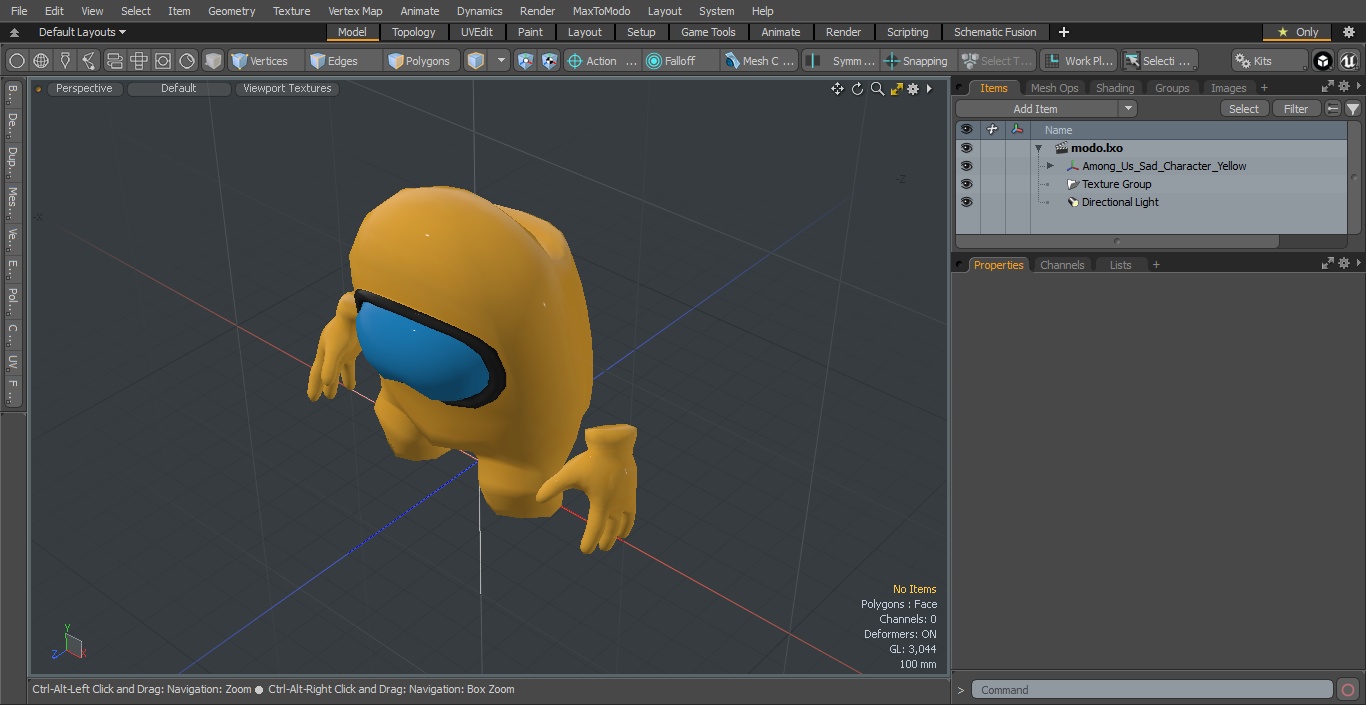
Task: Click the Command input field
Action: click(1152, 690)
